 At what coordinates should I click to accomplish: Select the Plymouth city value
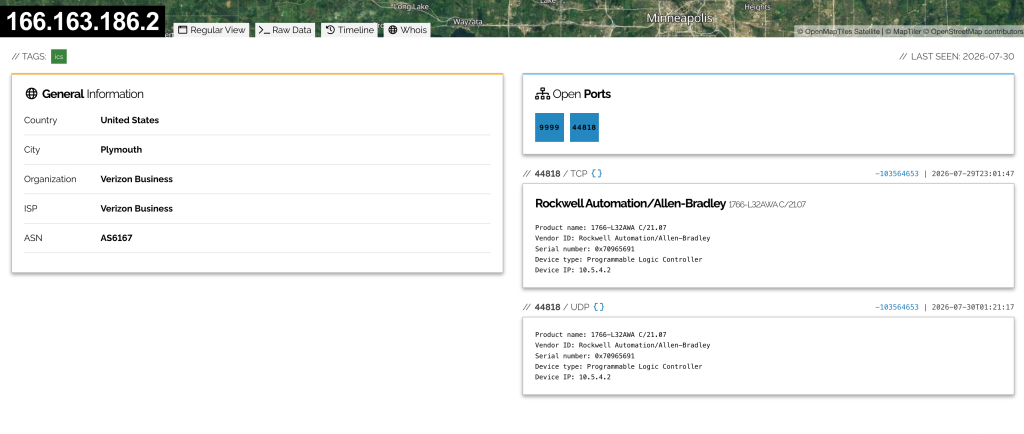click(x=121, y=149)
